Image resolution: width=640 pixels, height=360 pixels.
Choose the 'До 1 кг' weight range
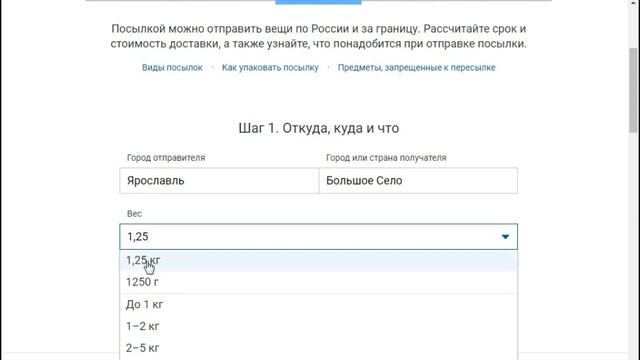[318, 304]
